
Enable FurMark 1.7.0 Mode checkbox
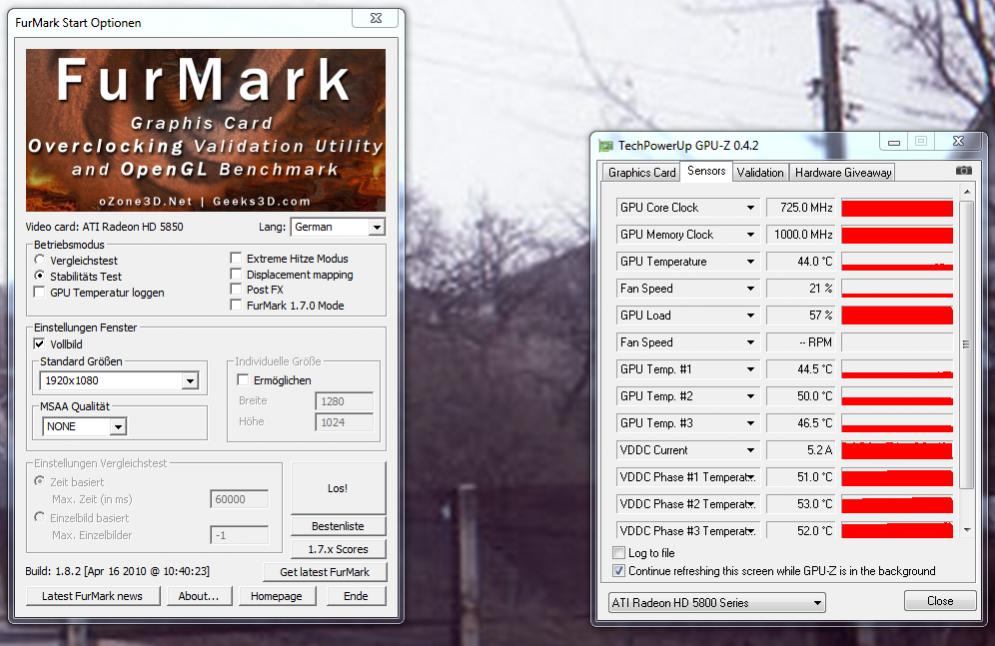click(x=235, y=305)
